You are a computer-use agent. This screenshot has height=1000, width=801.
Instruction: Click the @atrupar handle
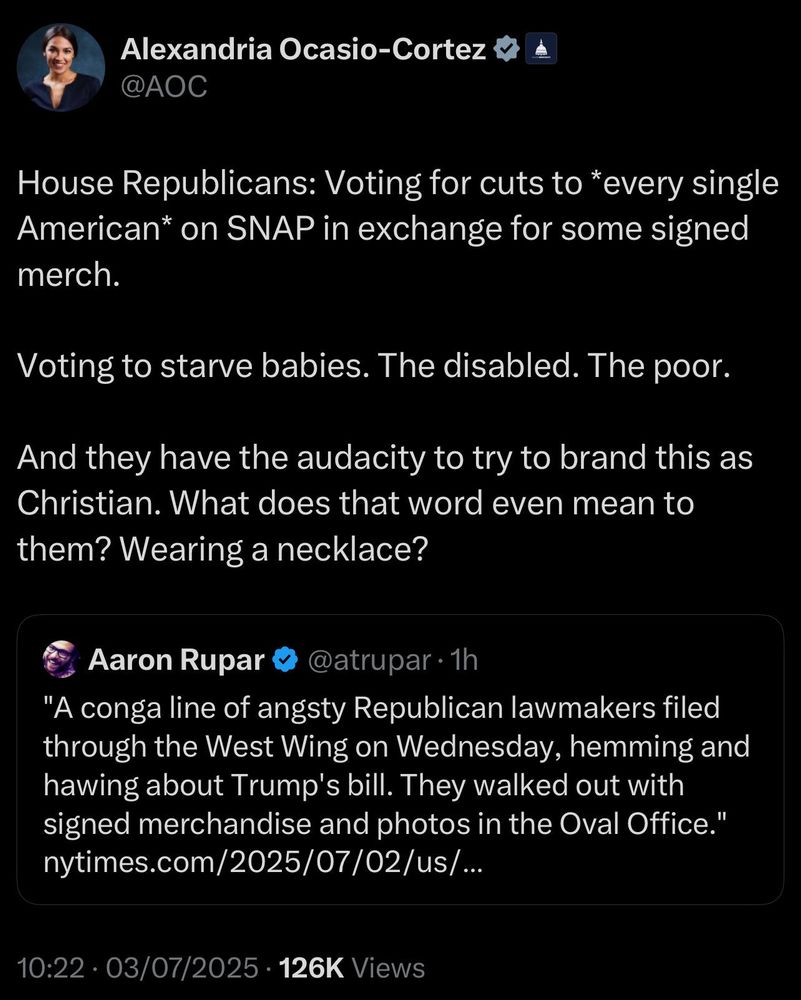coord(369,661)
